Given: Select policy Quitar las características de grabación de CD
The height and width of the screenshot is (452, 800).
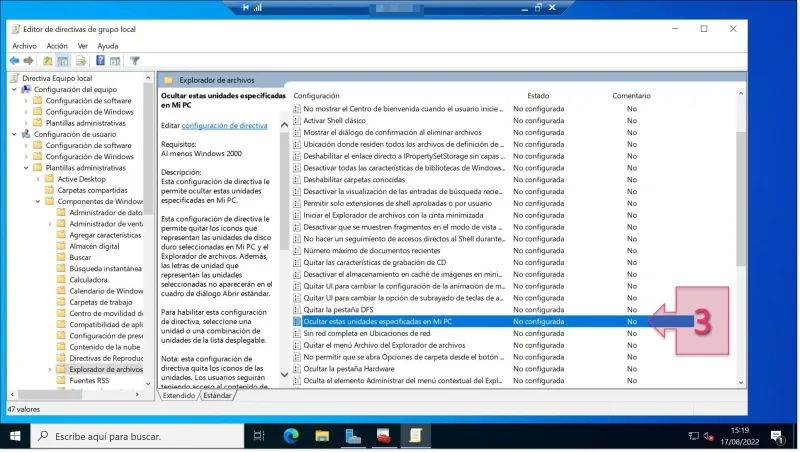Looking at the screenshot, I should pos(374,262).
